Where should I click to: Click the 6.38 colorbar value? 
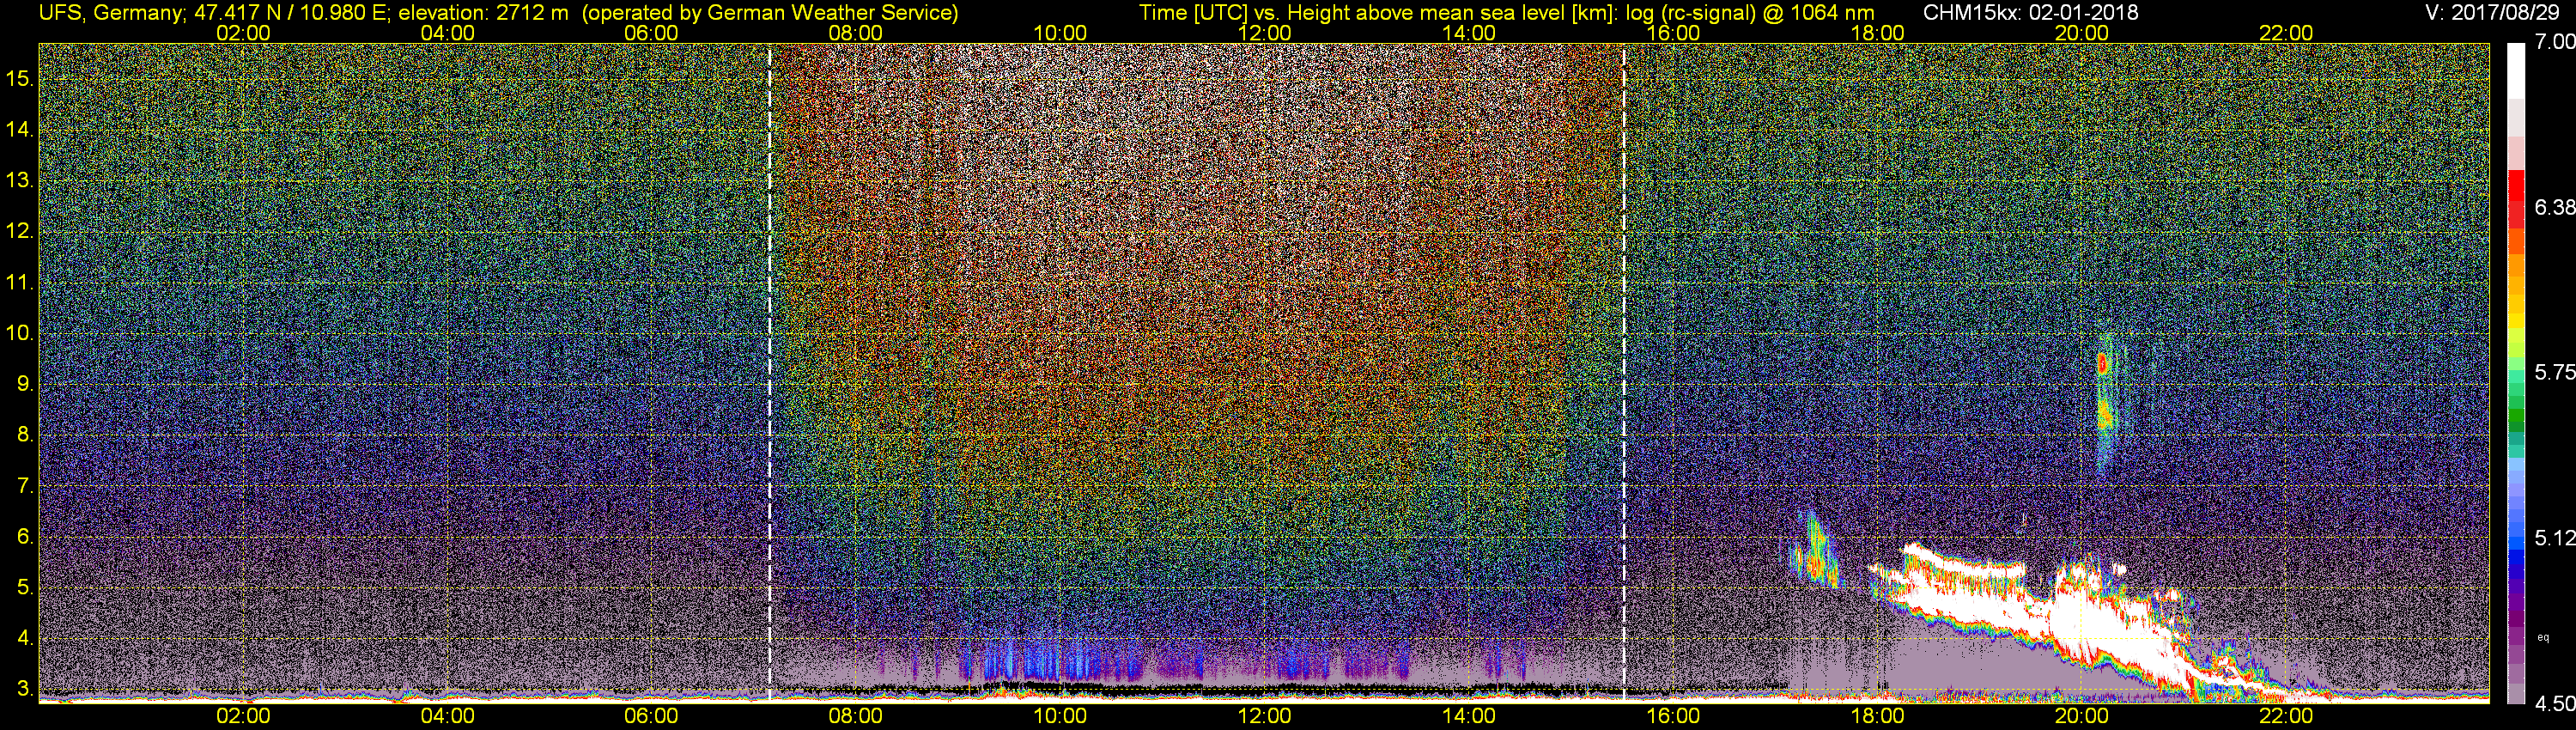2555,207
